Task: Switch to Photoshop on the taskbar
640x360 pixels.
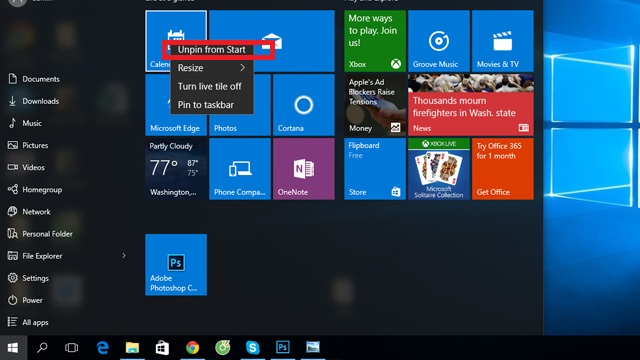Action: tap(283, 348)
